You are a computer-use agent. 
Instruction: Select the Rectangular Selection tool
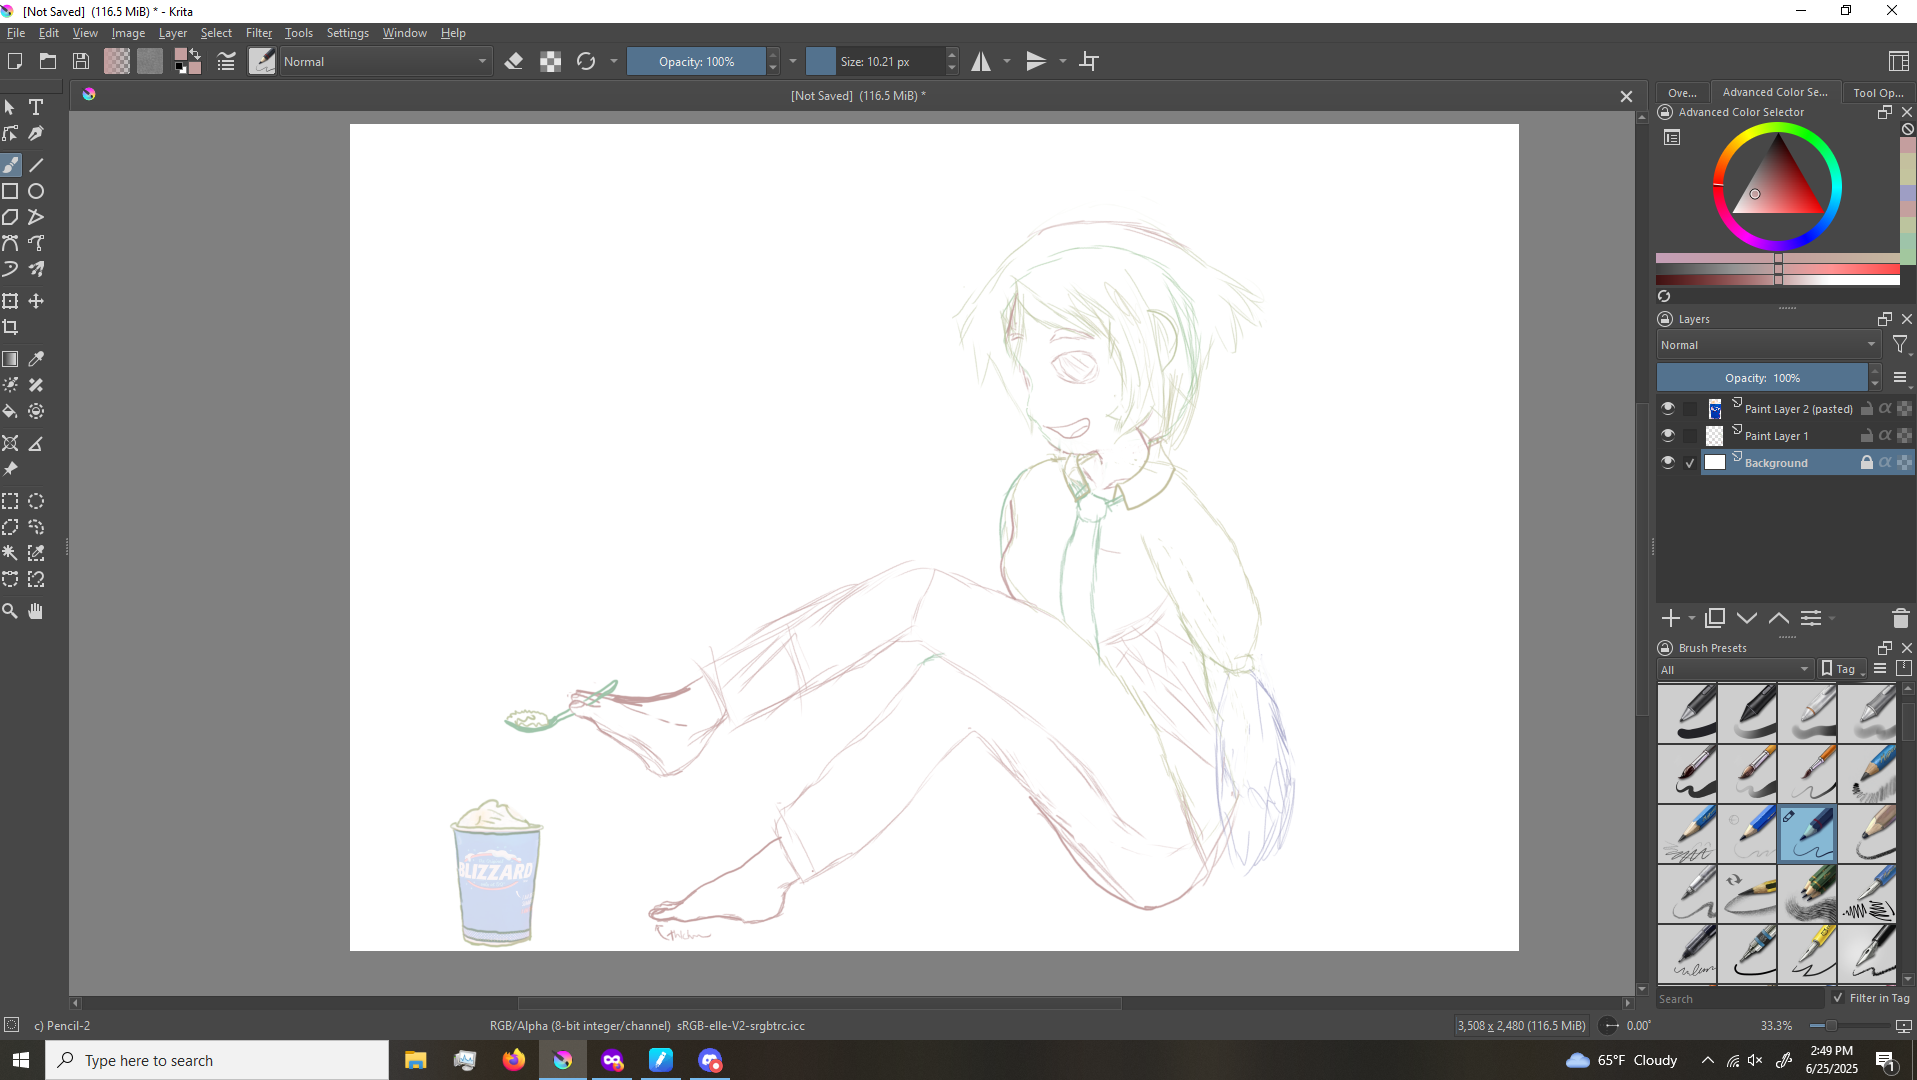10,501
